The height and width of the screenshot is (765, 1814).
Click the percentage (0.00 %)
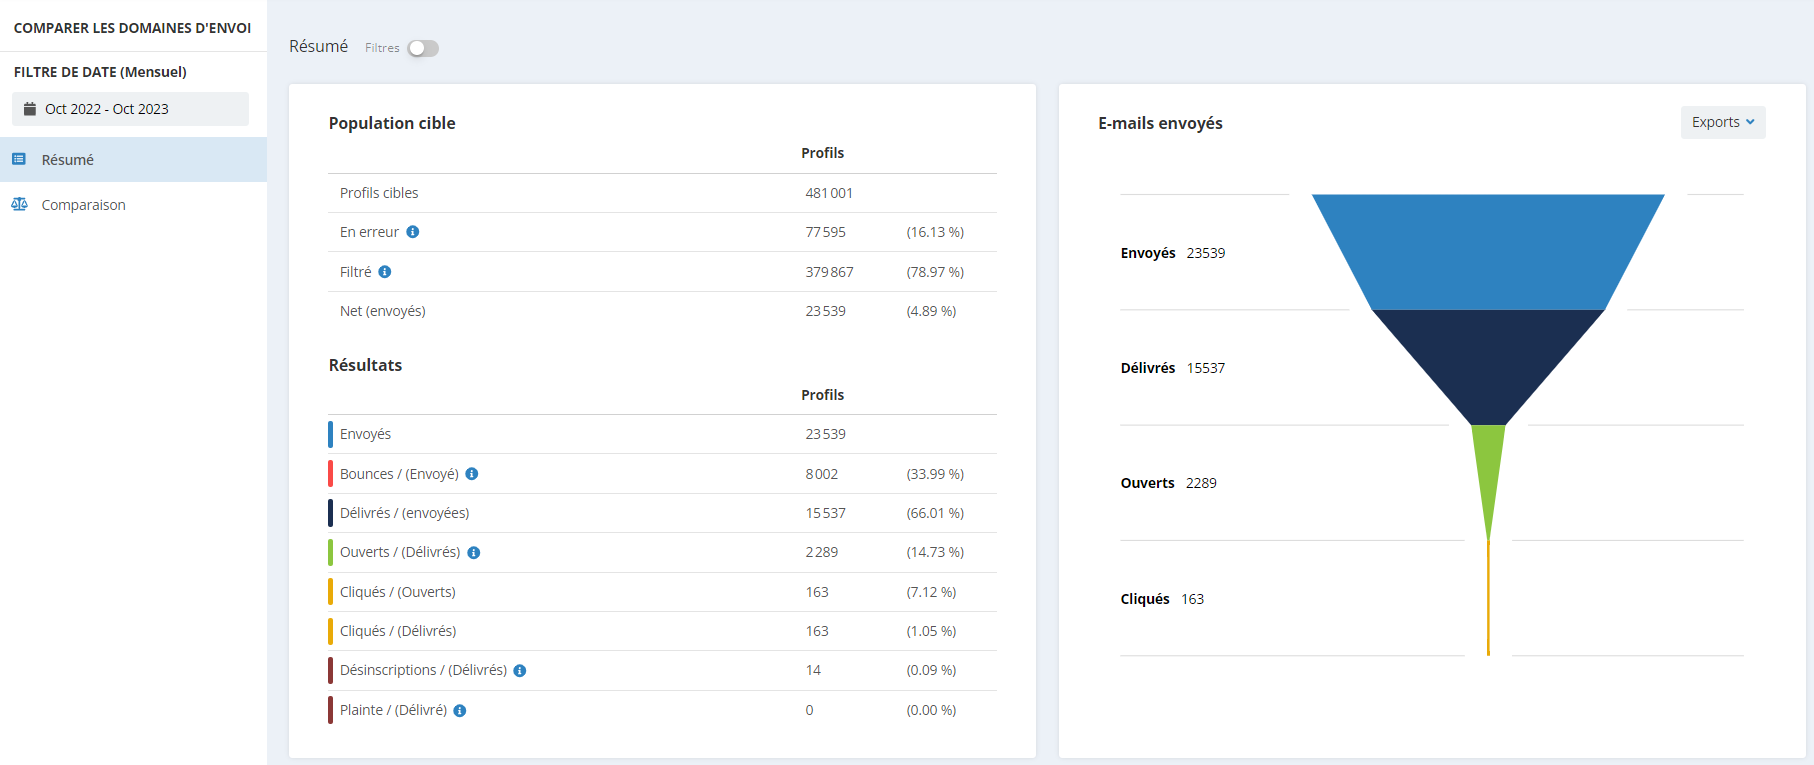(931, 710)
